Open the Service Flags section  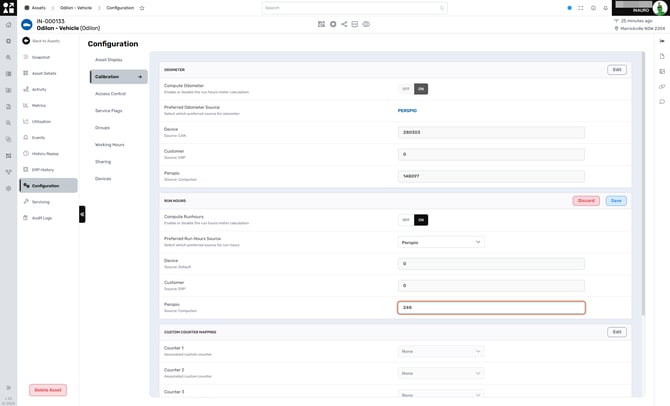click(109, 111)
